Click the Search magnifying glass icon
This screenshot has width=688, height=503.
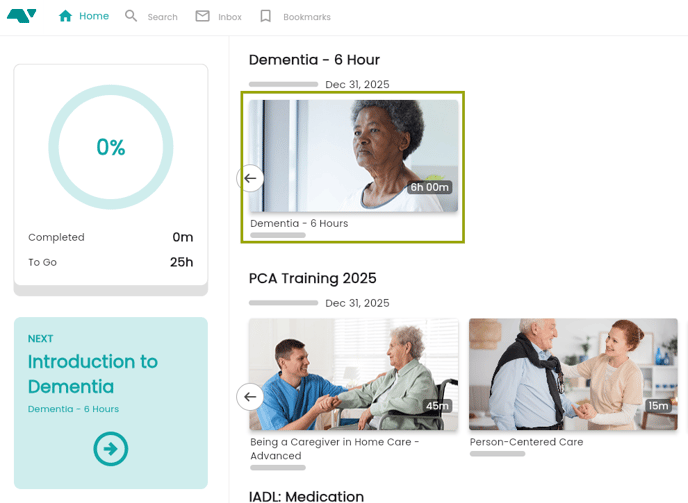[131, 16]
